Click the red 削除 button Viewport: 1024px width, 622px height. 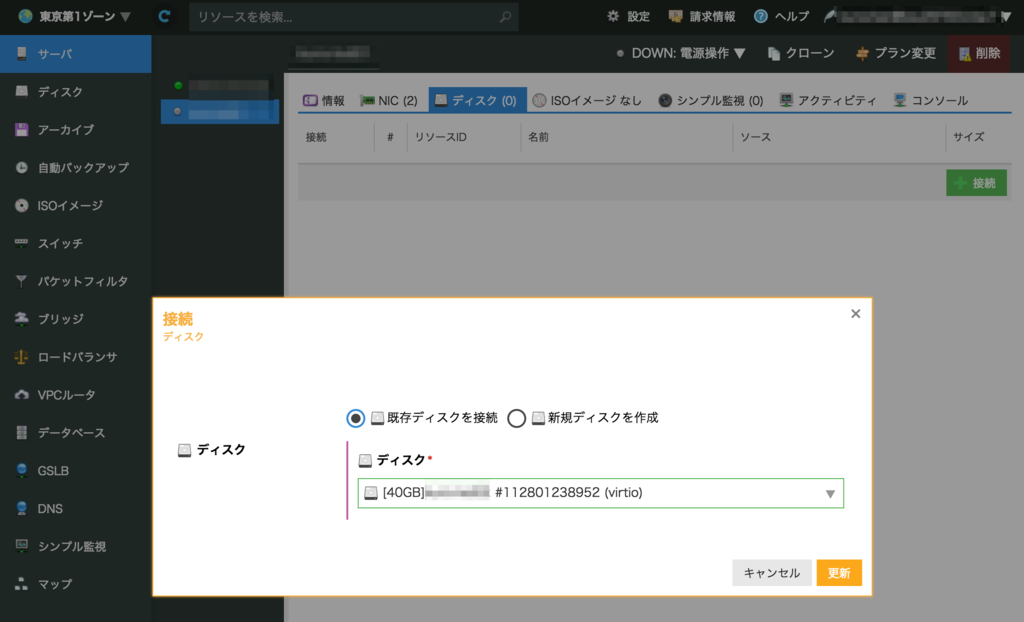[x=979, y=54]
